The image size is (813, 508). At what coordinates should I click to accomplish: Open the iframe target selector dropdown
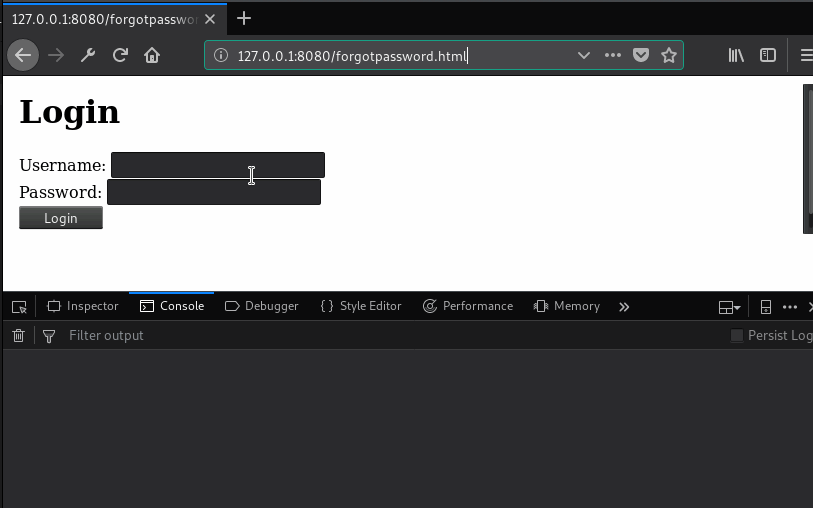pyautogui.click(x=729, y=307)
